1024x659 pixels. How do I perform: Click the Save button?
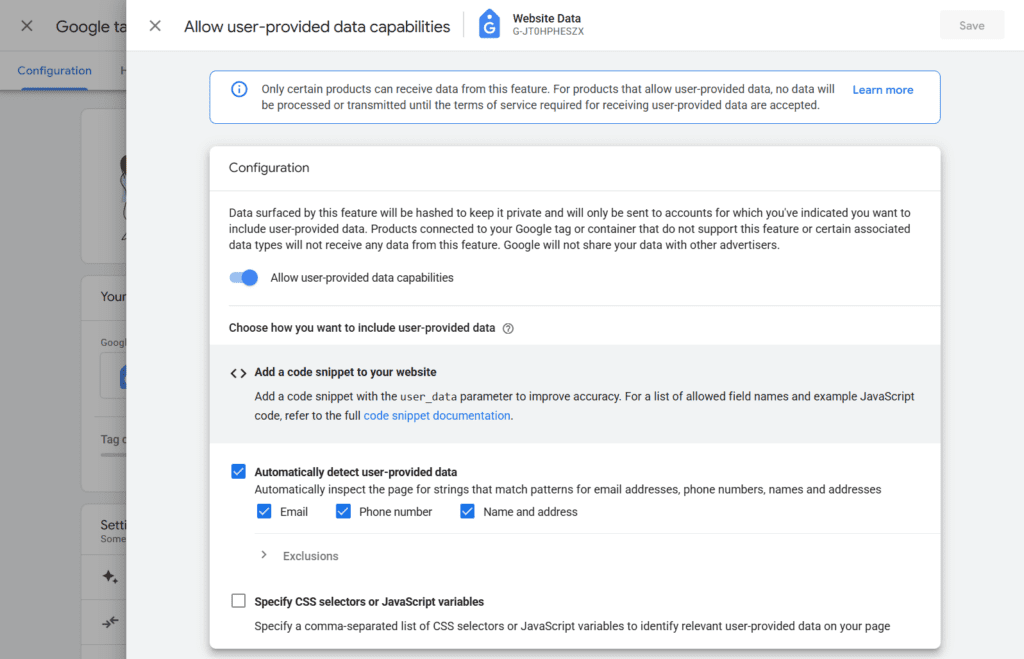click(x=971, y=26)
